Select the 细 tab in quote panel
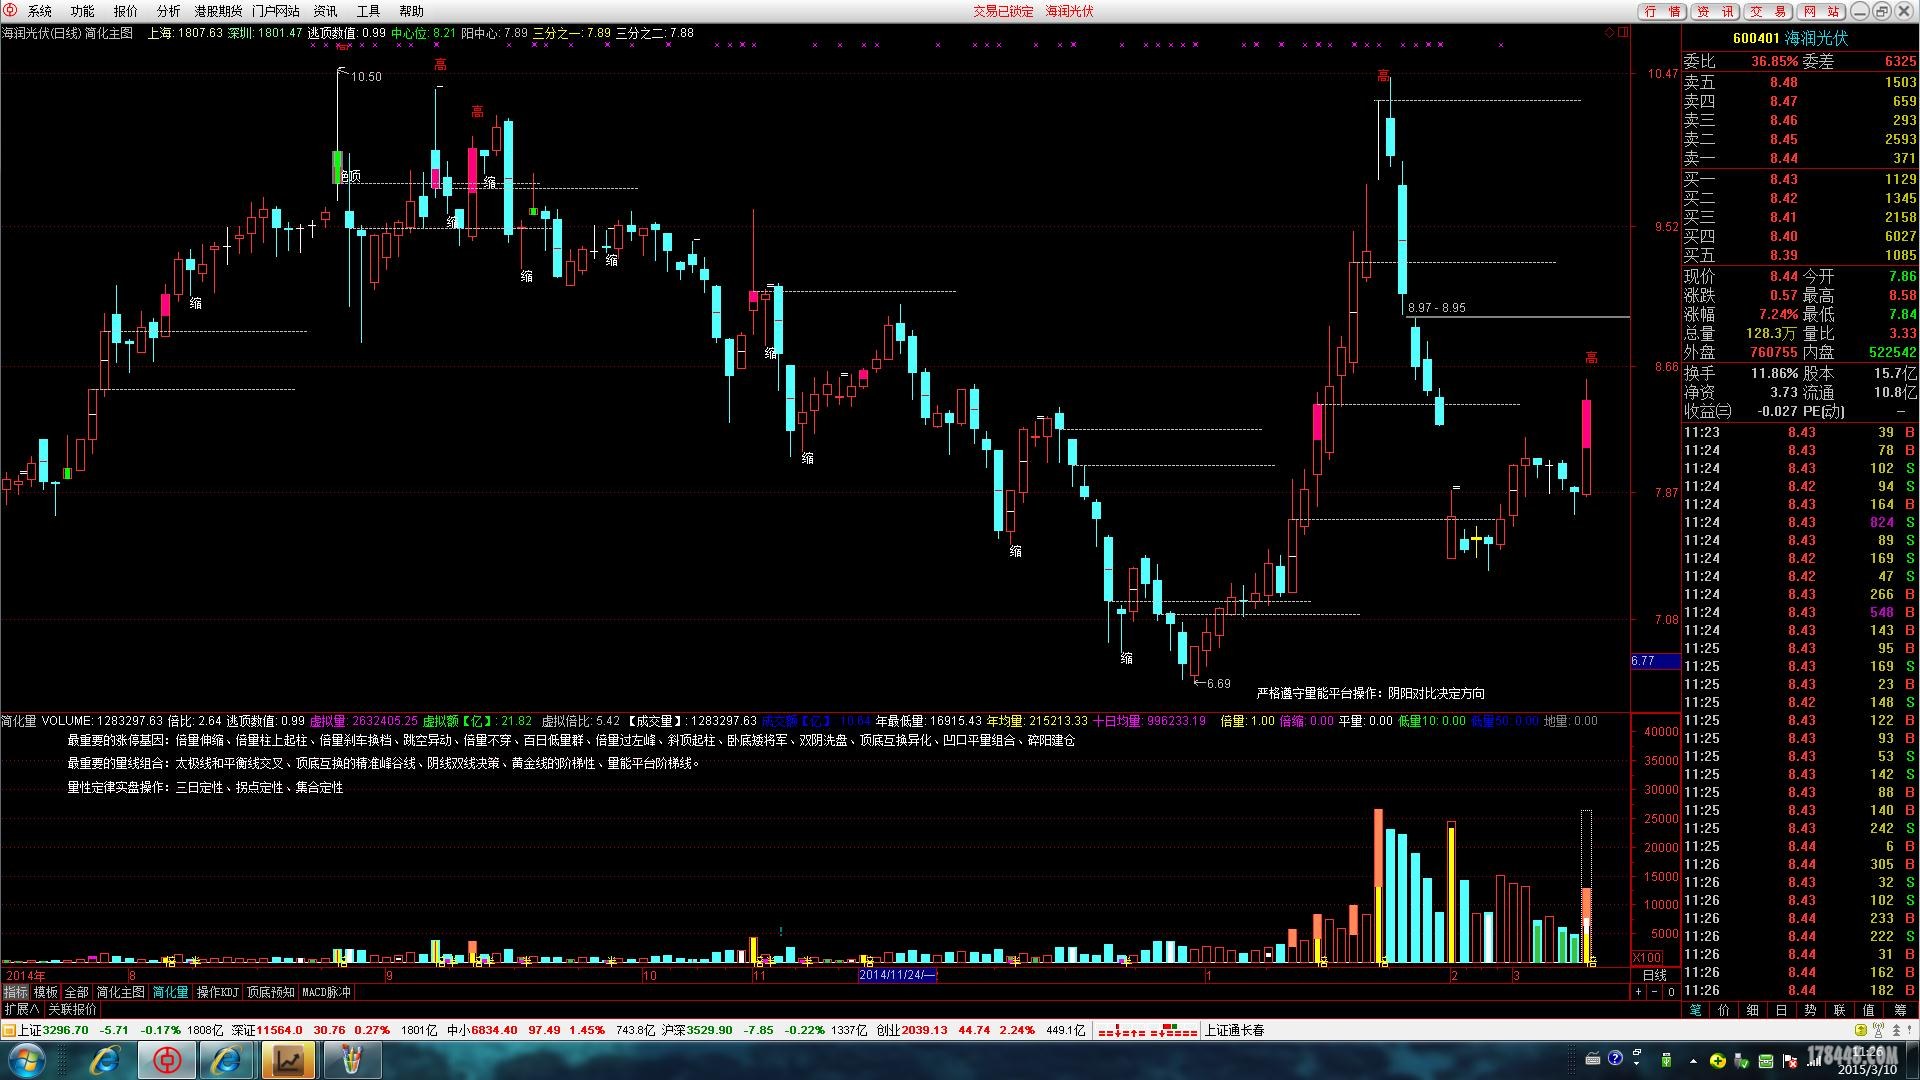Screen dimensions: 1920x1080 tap(1753, 1010)
